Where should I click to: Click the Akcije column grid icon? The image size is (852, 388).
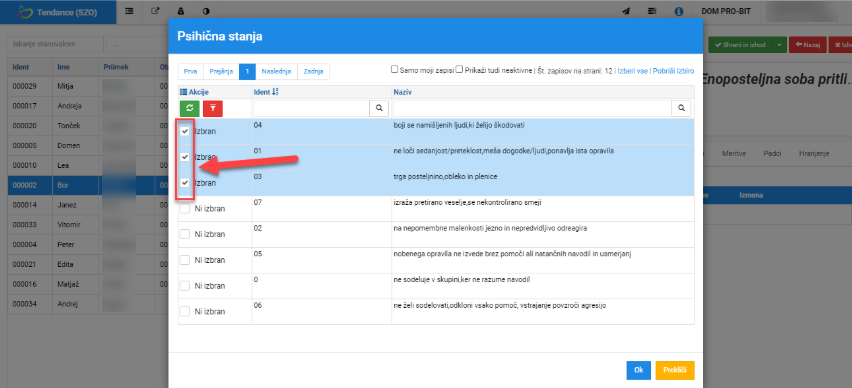tap(183, 92)
